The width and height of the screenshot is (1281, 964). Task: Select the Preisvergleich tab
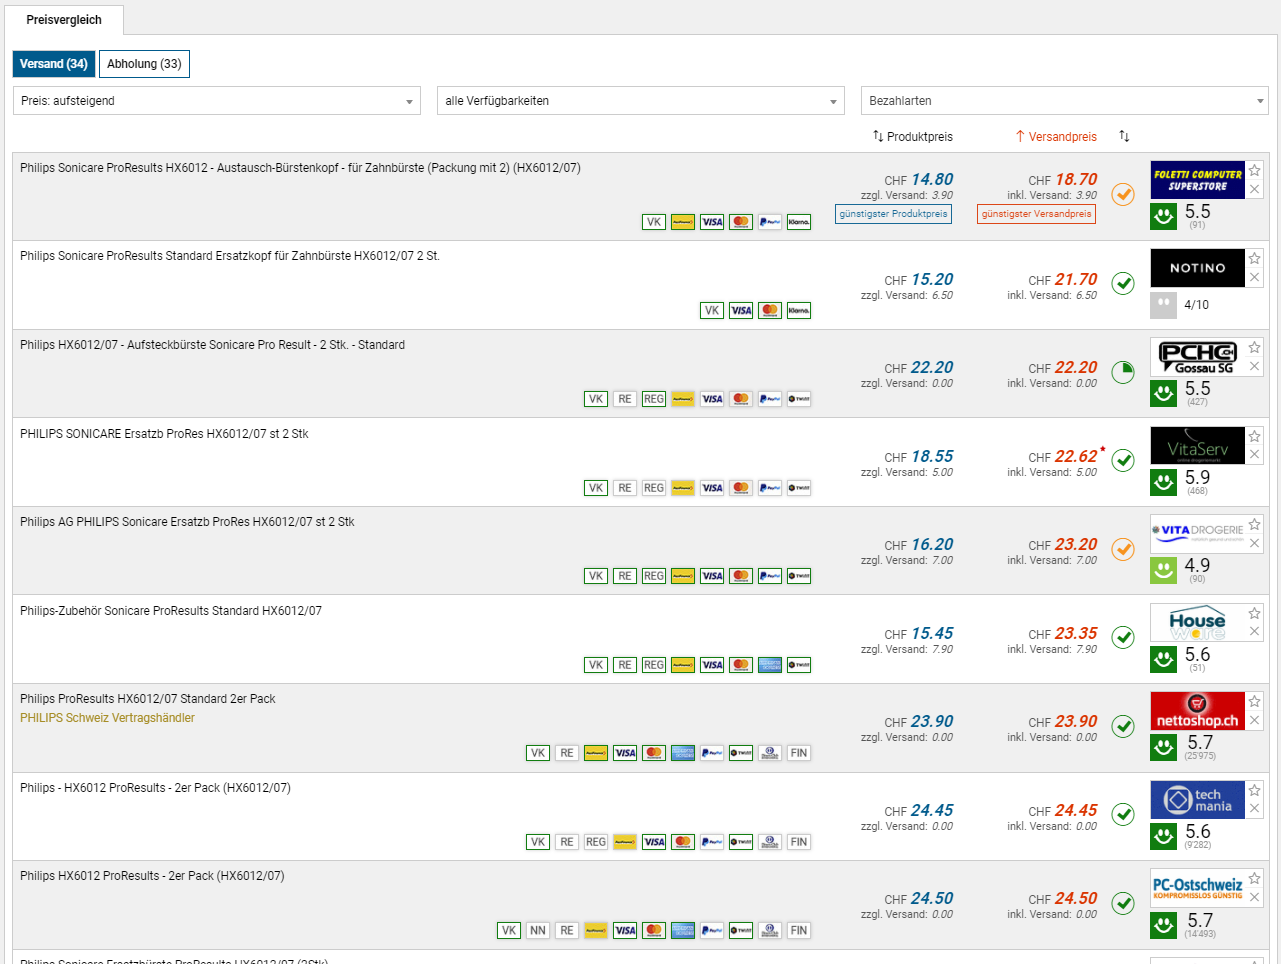point(64,20)
